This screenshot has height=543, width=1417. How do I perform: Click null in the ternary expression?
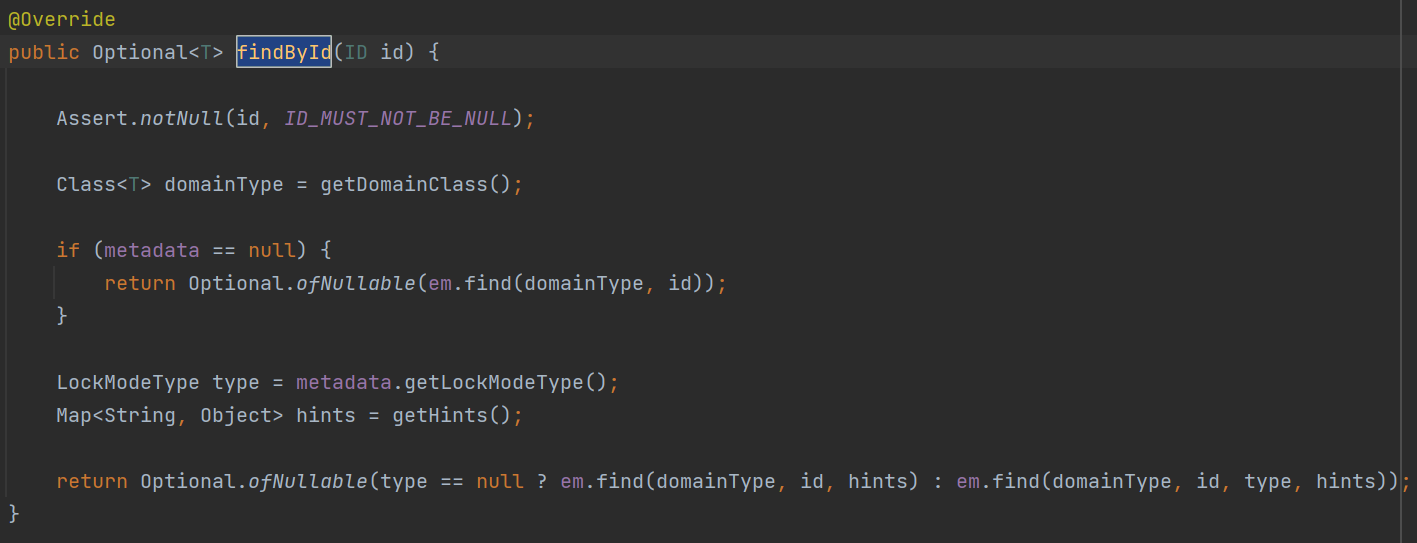[x=500, y=481]
